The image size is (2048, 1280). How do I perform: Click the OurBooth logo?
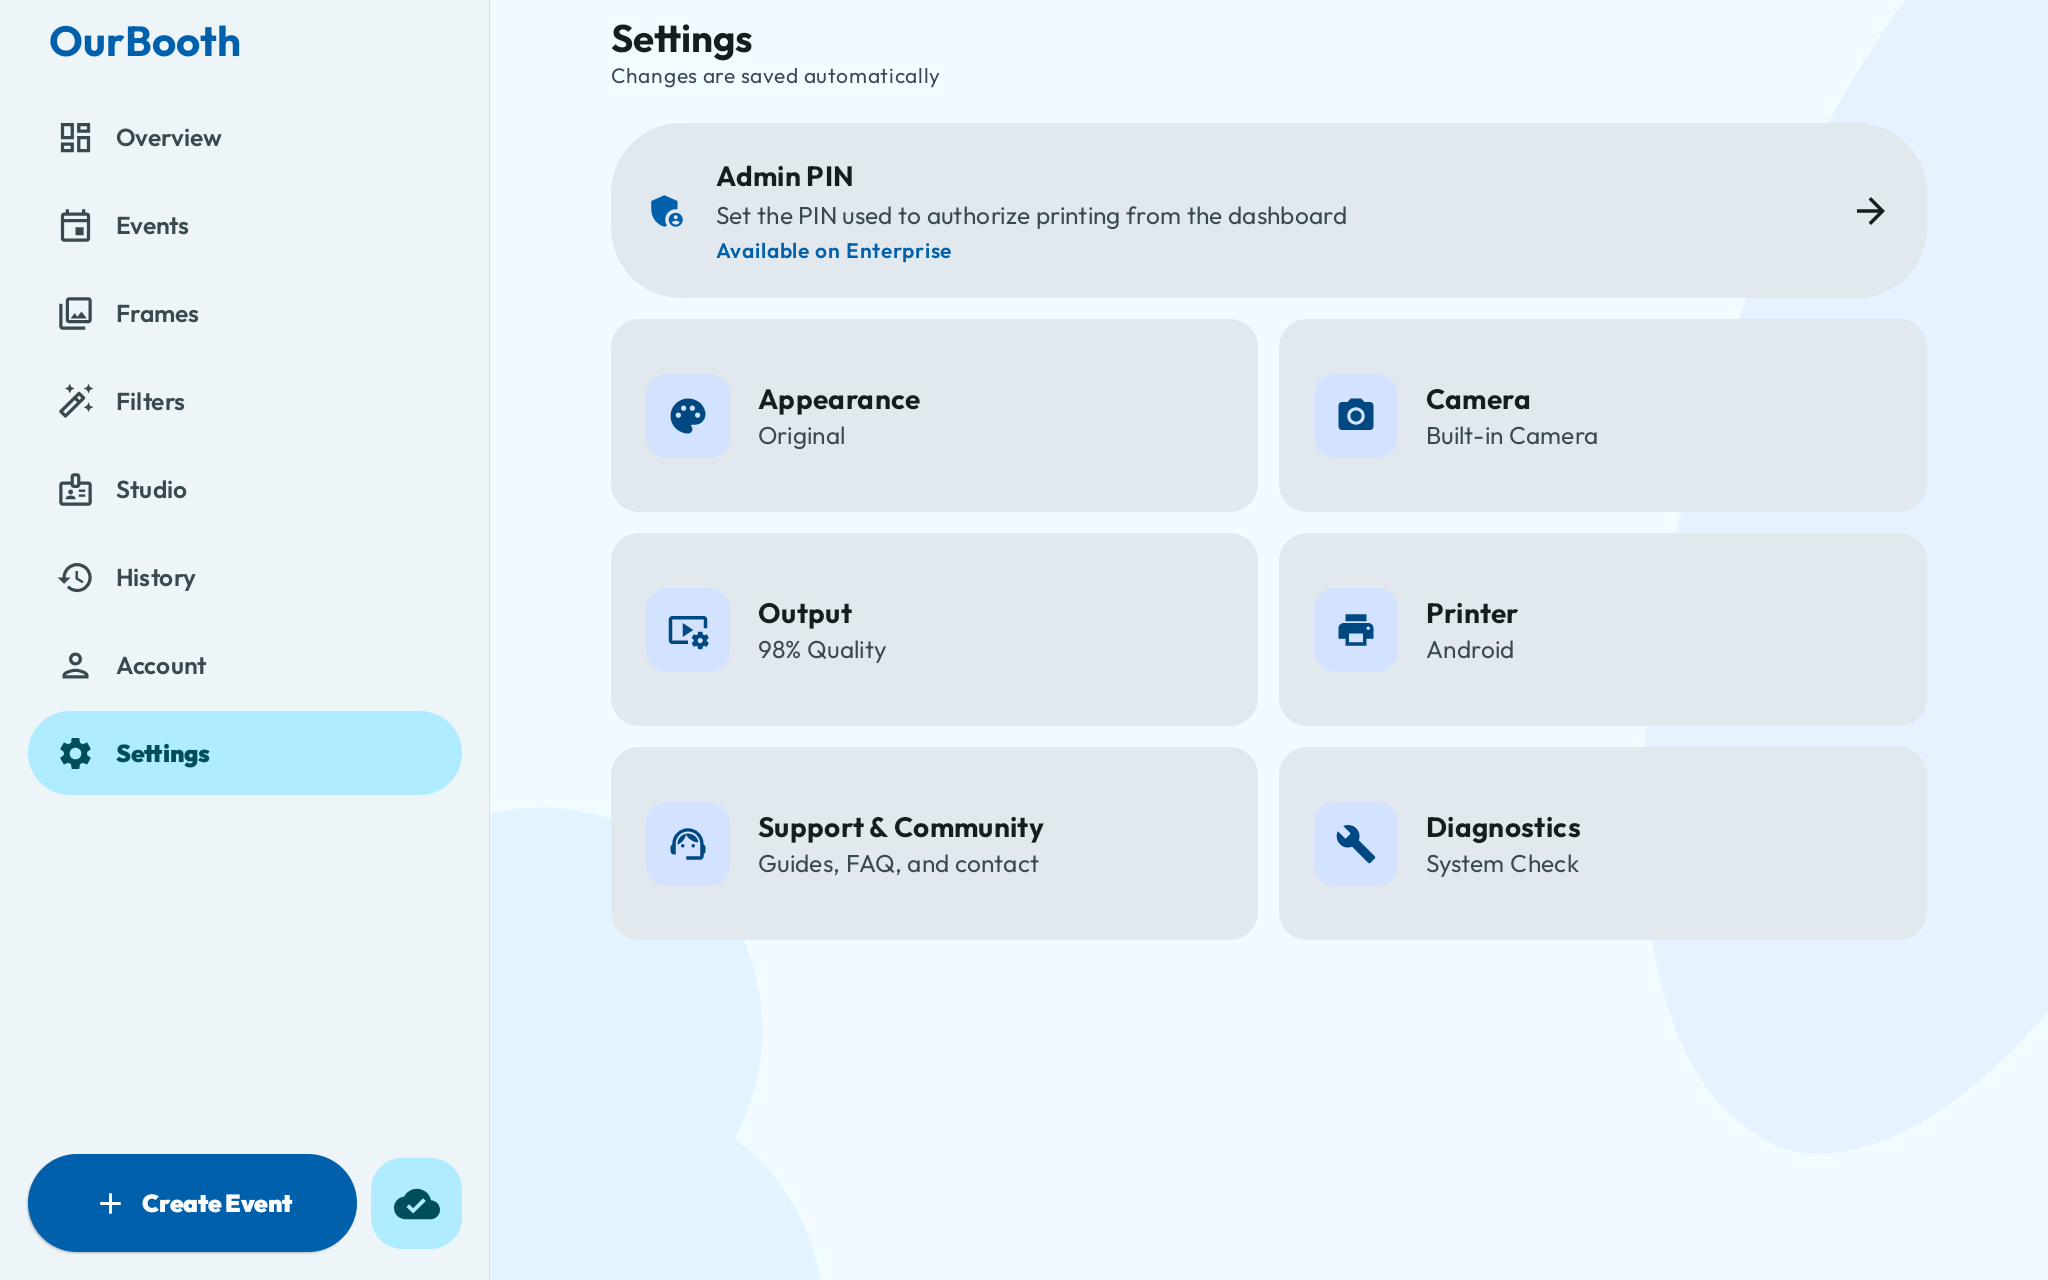pyautogui.click(x=145, y=42)
